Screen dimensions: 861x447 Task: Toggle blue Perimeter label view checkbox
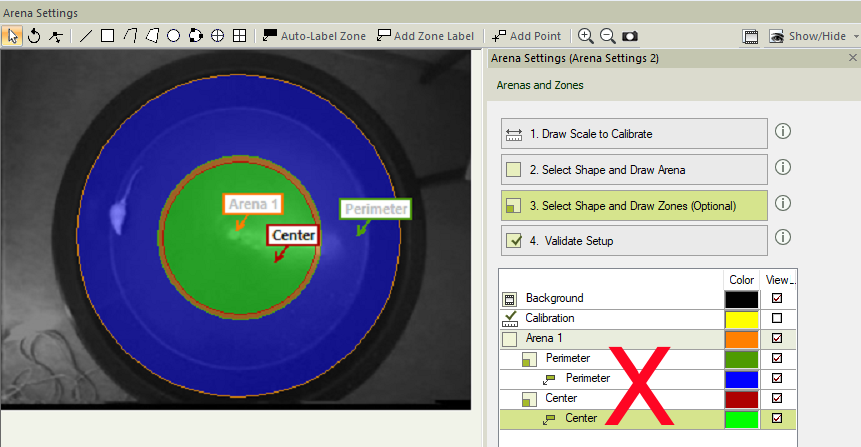776,378
